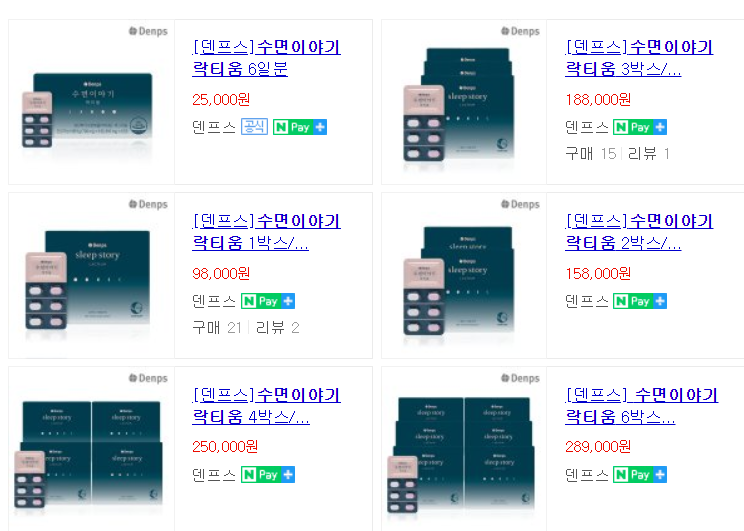Click N Pay icon on 188,000원 product
The image size is (744, 531).
coord(640,127)
